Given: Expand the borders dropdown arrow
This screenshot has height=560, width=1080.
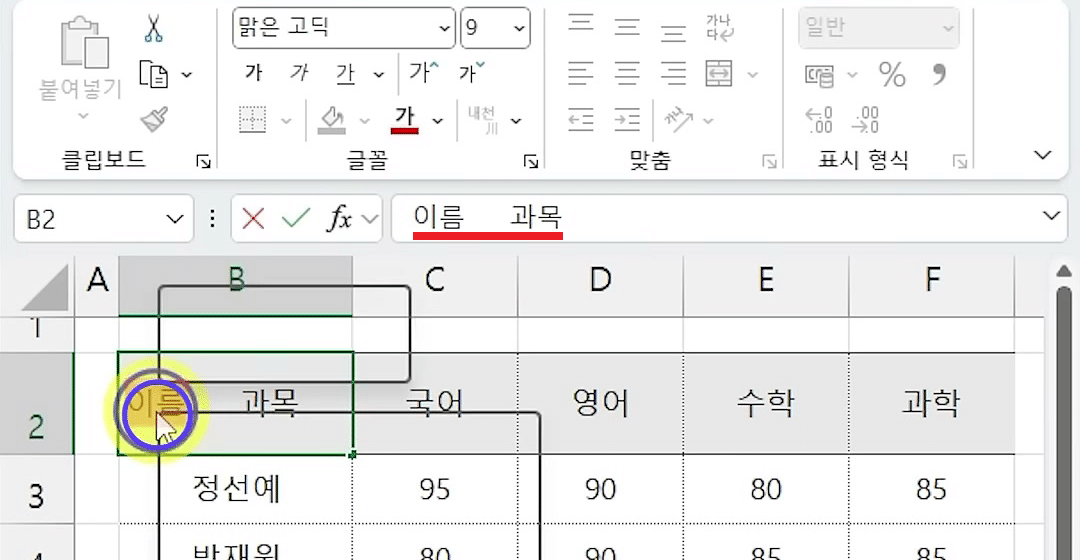Looking at the screenshot, I should point(286,121).
